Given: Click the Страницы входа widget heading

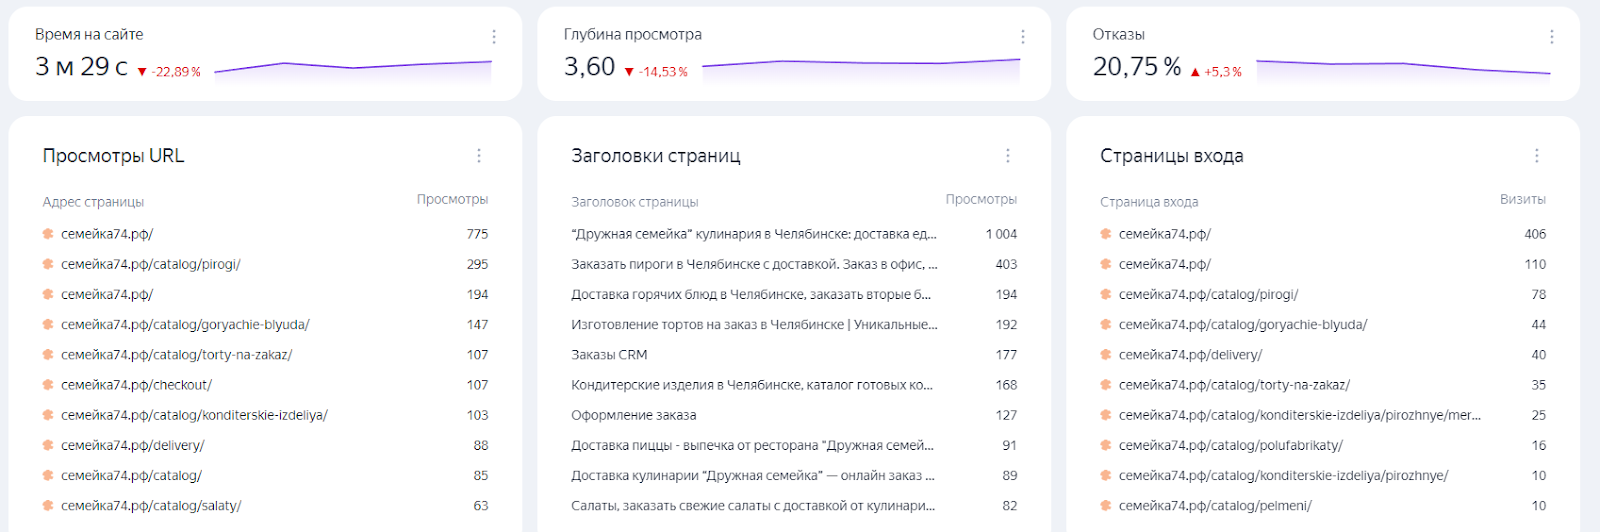Looking at the screenshot, I should (1172, 156).
